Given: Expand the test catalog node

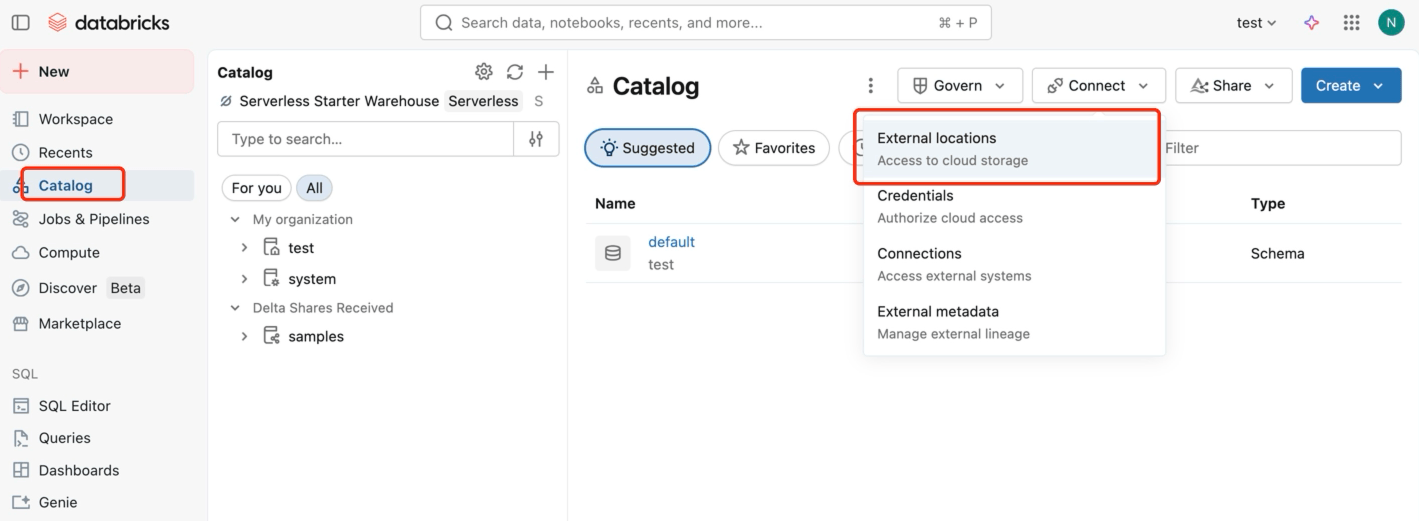Looking at the screenshot, I should pyautogui.click(x=244, y=248).
